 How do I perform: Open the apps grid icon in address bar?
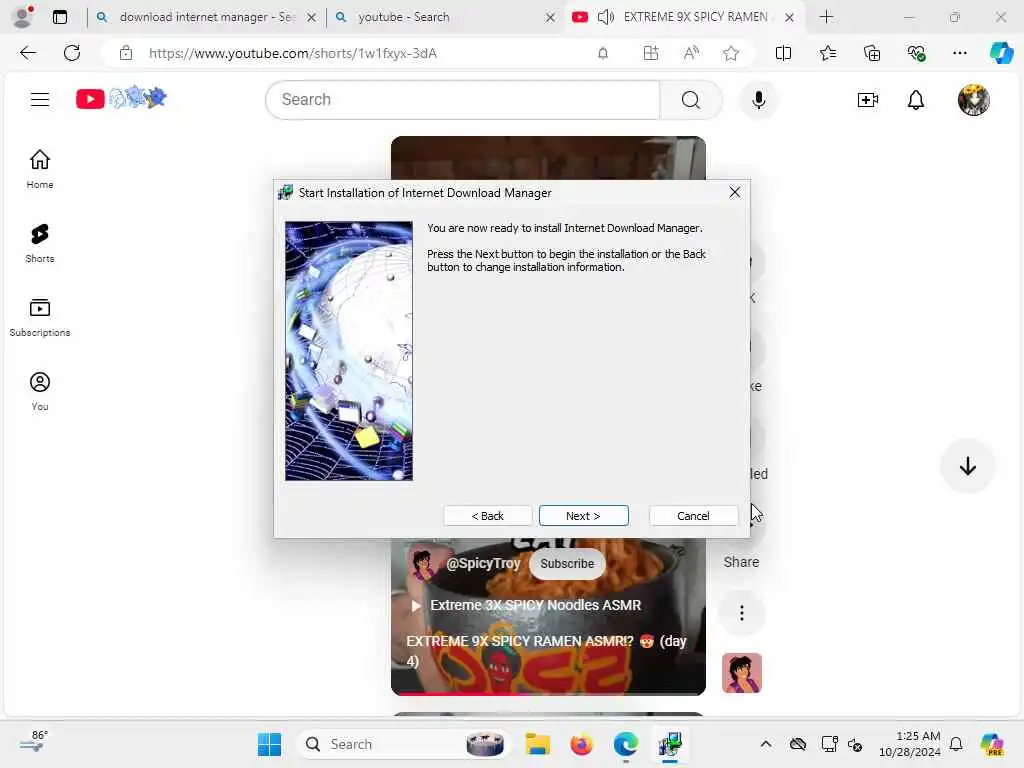(650, 53)
